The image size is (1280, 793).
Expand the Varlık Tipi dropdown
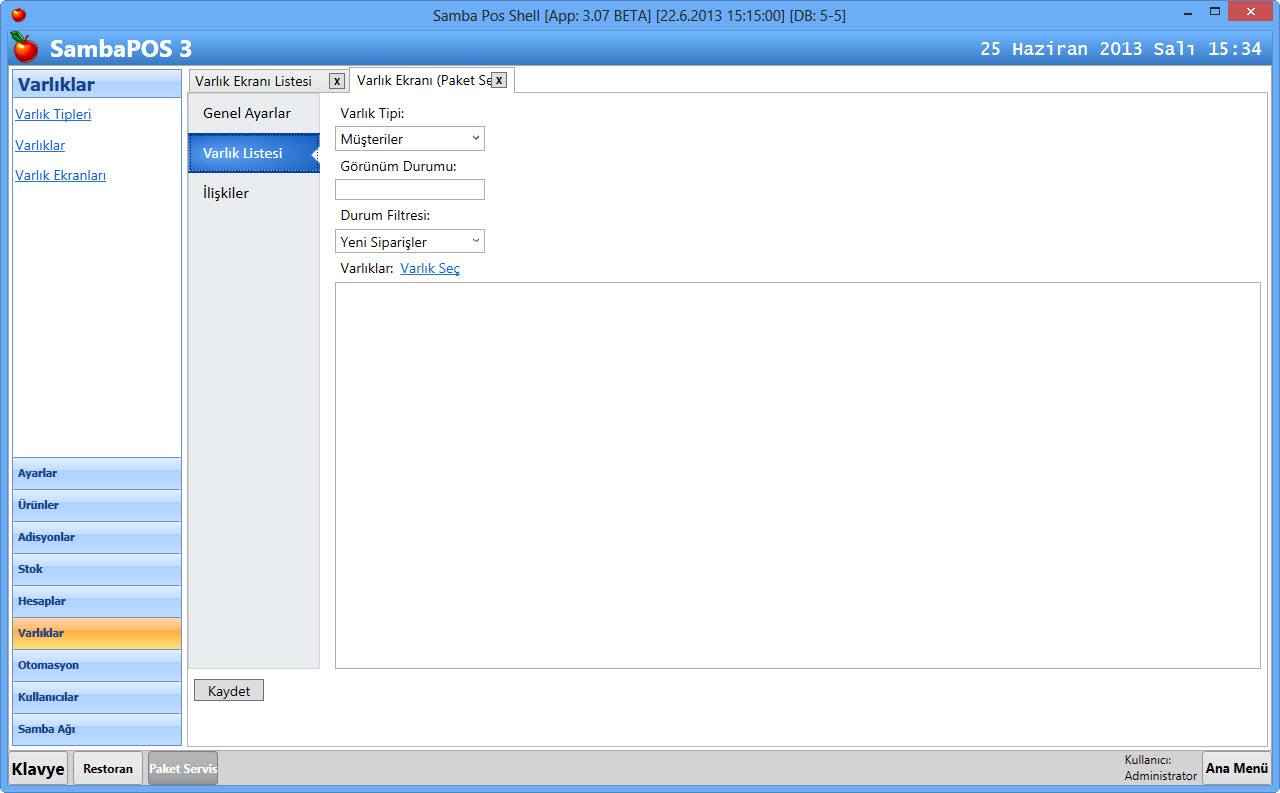[x=410, y=139]
